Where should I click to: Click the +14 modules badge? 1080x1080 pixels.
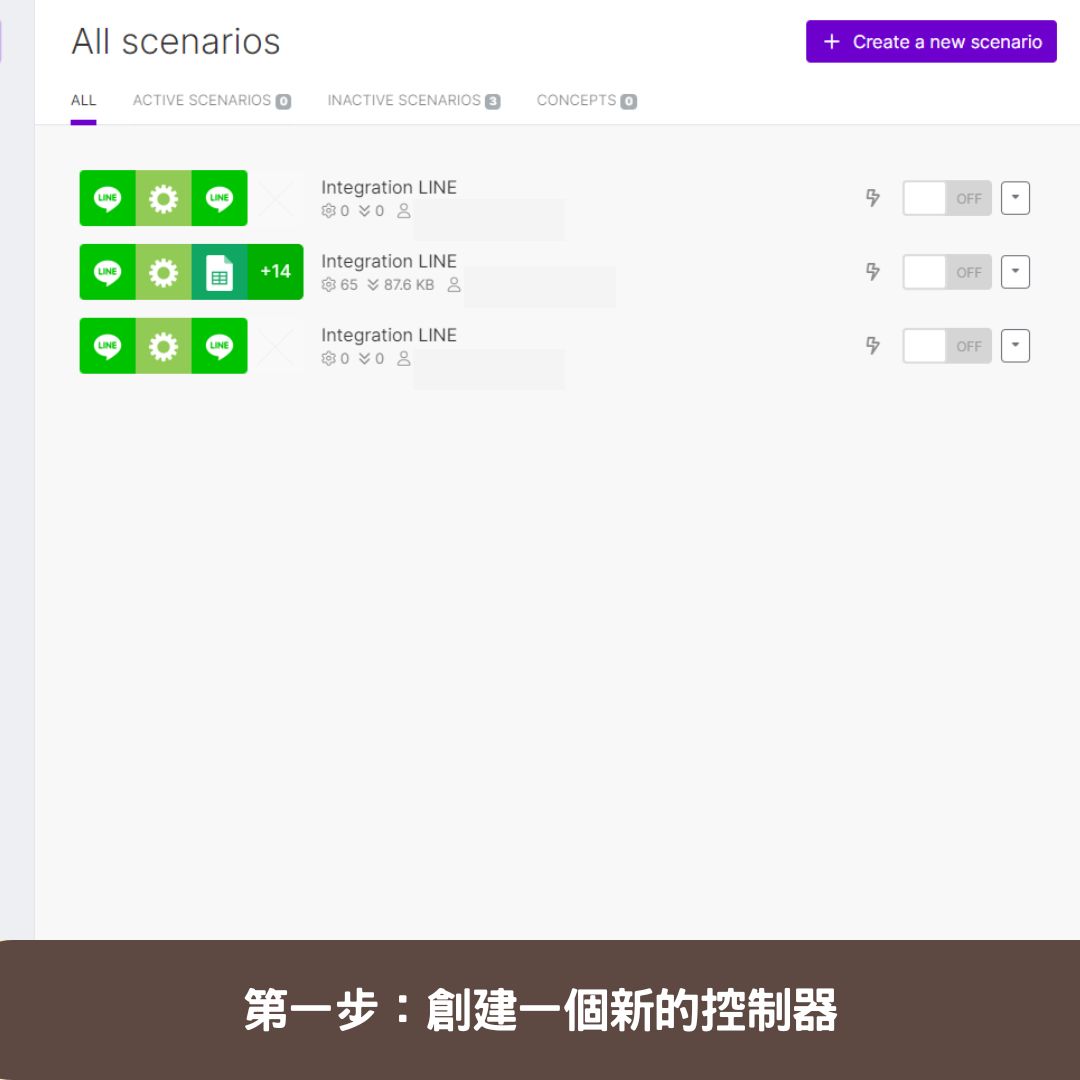274,271
